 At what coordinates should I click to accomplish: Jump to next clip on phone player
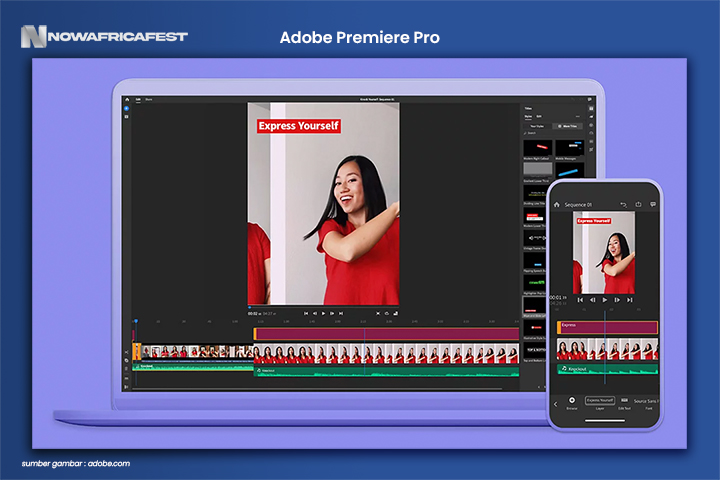tap(630, 300)
